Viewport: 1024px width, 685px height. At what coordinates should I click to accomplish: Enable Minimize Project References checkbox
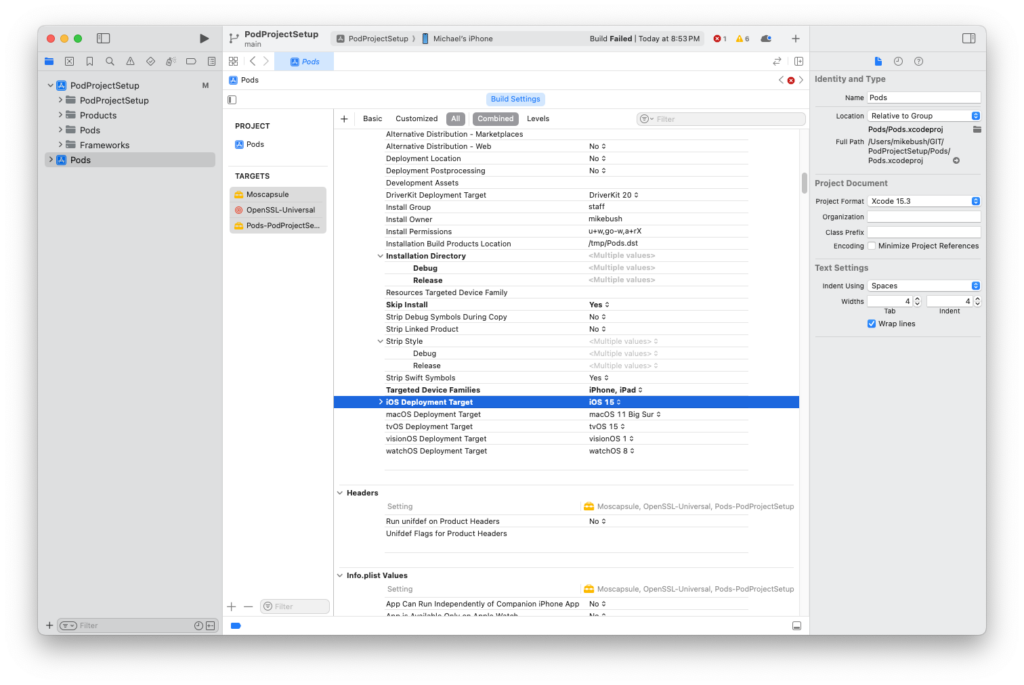coord(872,246)
